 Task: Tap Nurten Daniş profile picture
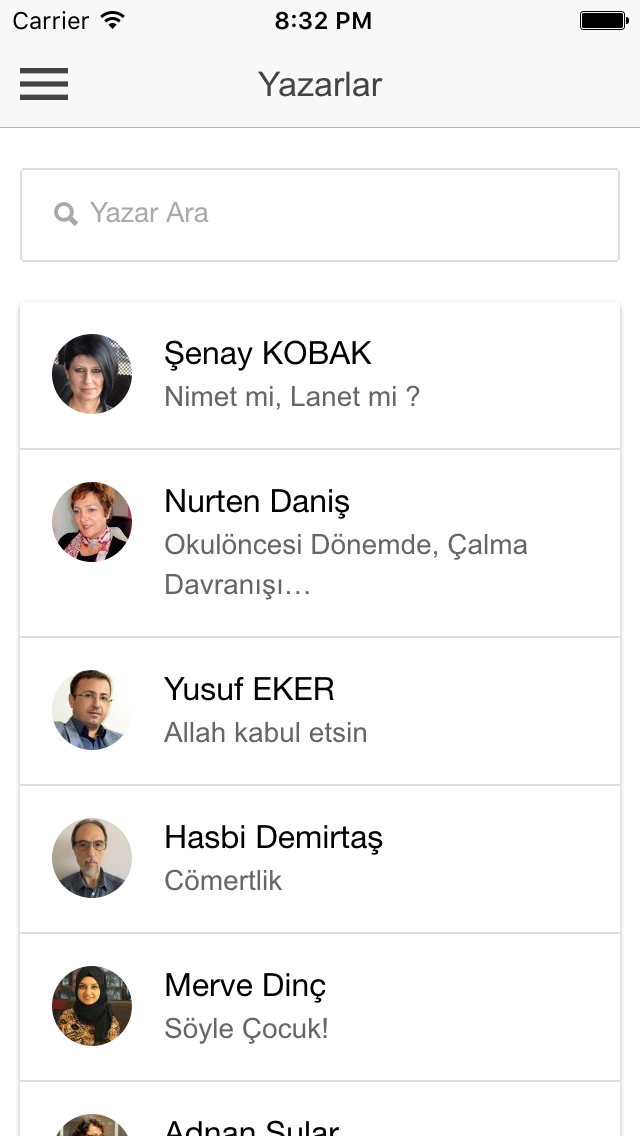coord(92,522)
